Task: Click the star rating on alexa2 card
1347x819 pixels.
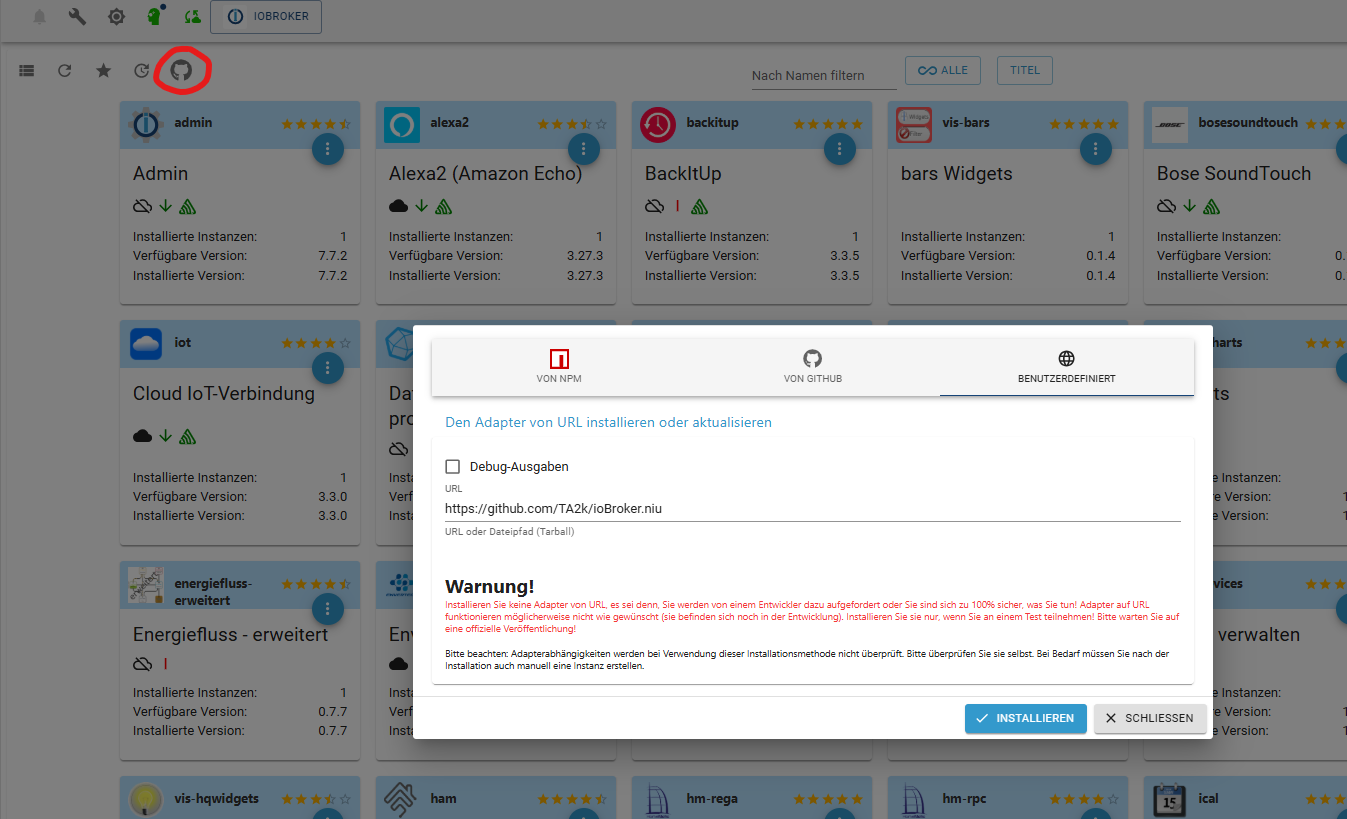Action: click(572, 124)
